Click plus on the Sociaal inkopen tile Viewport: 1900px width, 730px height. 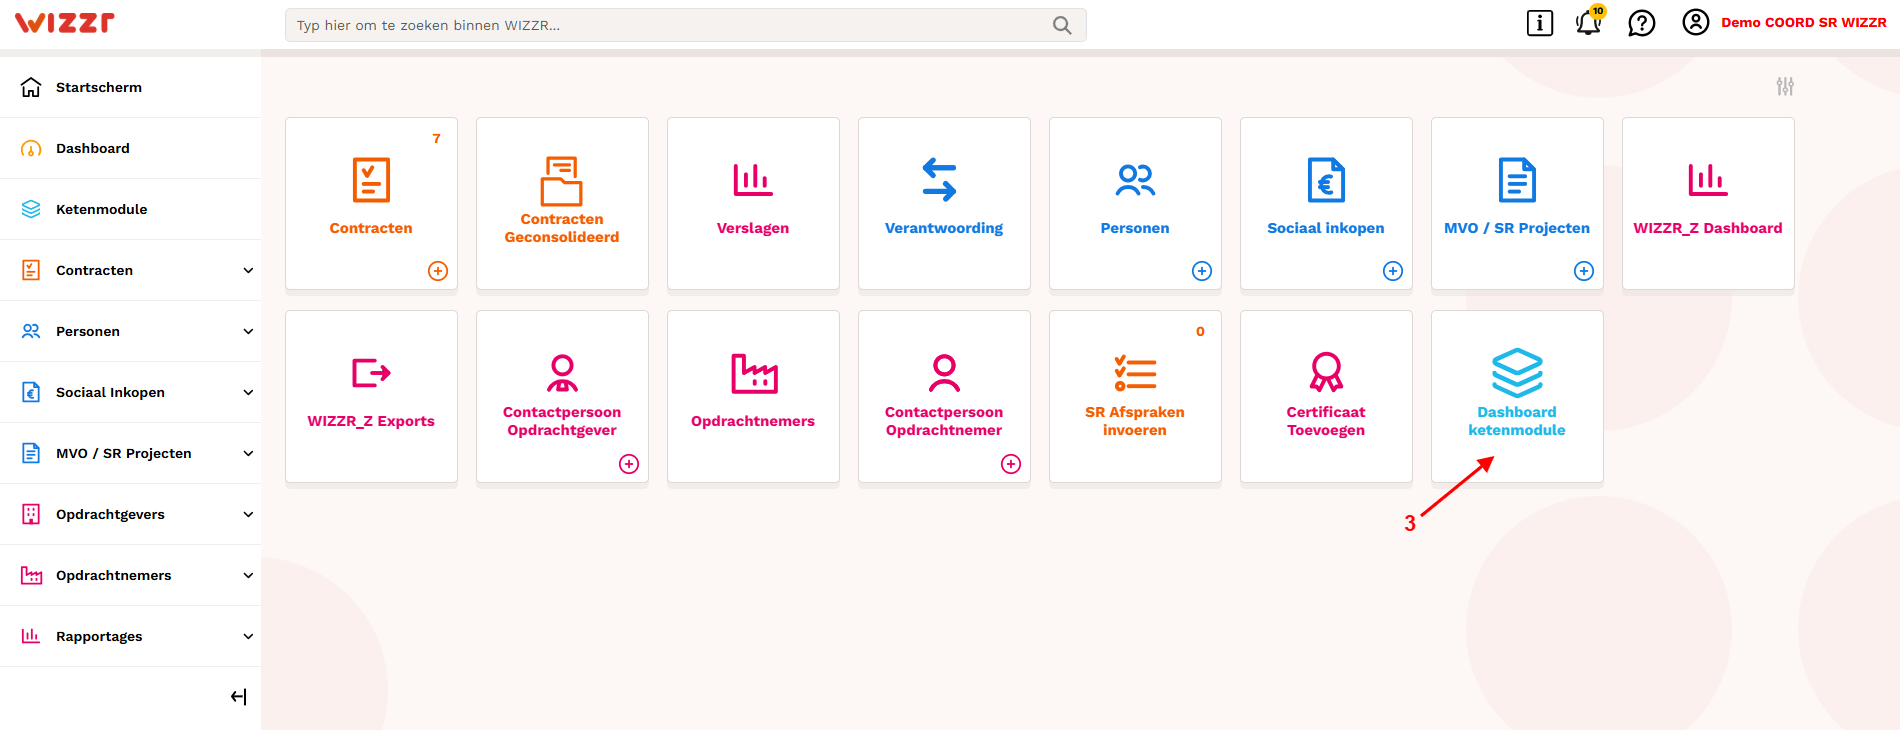coord(1393,271)
